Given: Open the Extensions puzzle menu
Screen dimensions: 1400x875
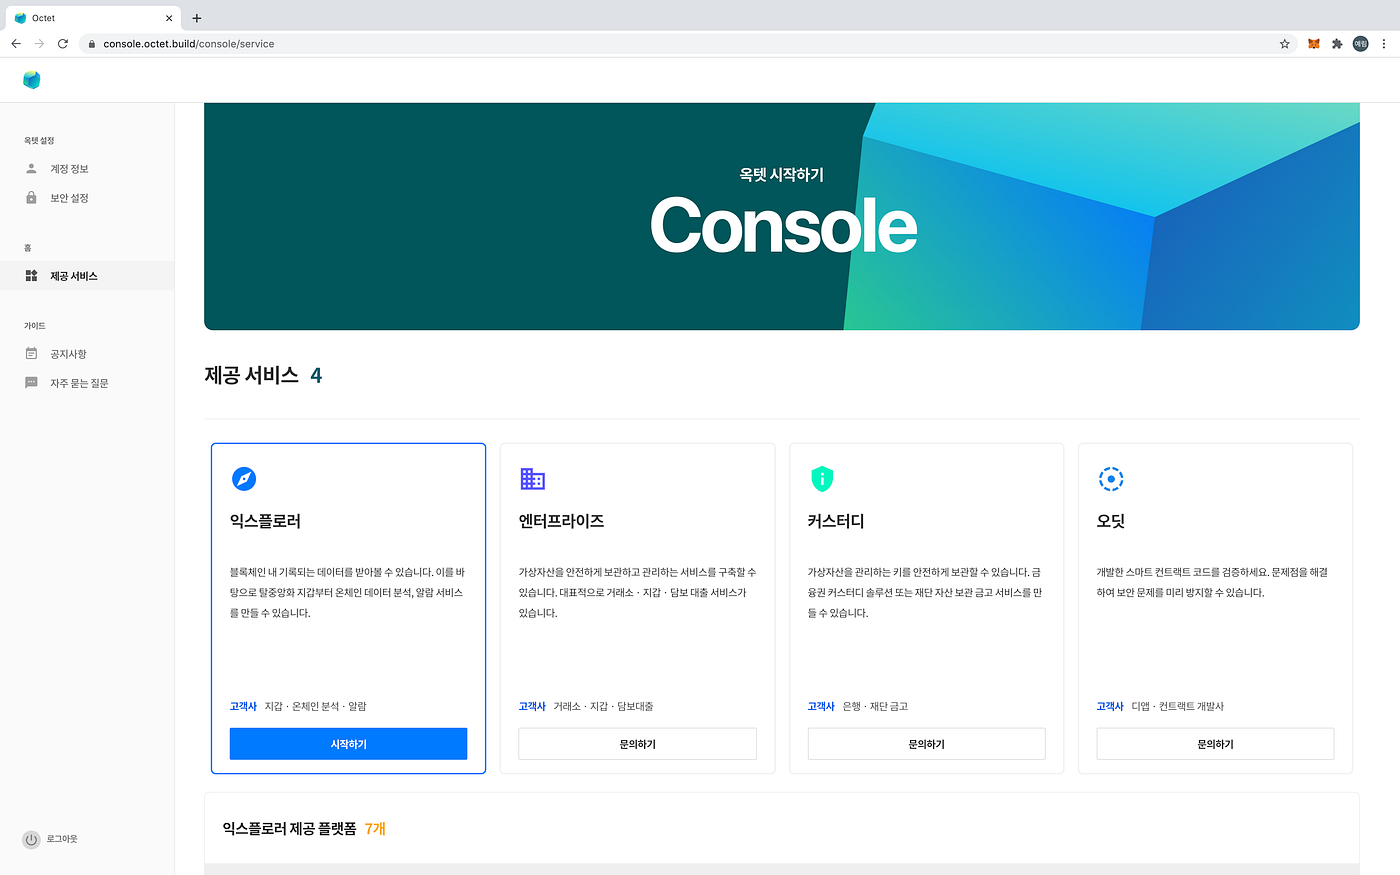Looking at the screenshot, I should [x=1337, y=44].
